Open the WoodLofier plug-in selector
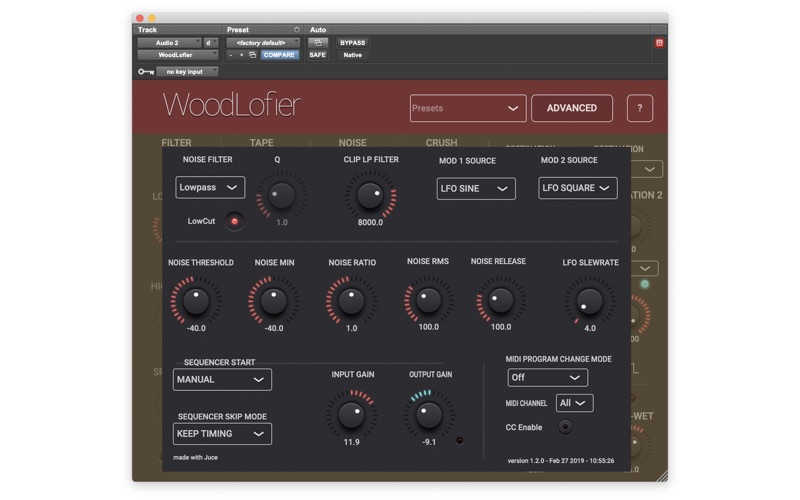Viewport: 800px width, 500px height. pyautogui.click(x=178, y=55)
